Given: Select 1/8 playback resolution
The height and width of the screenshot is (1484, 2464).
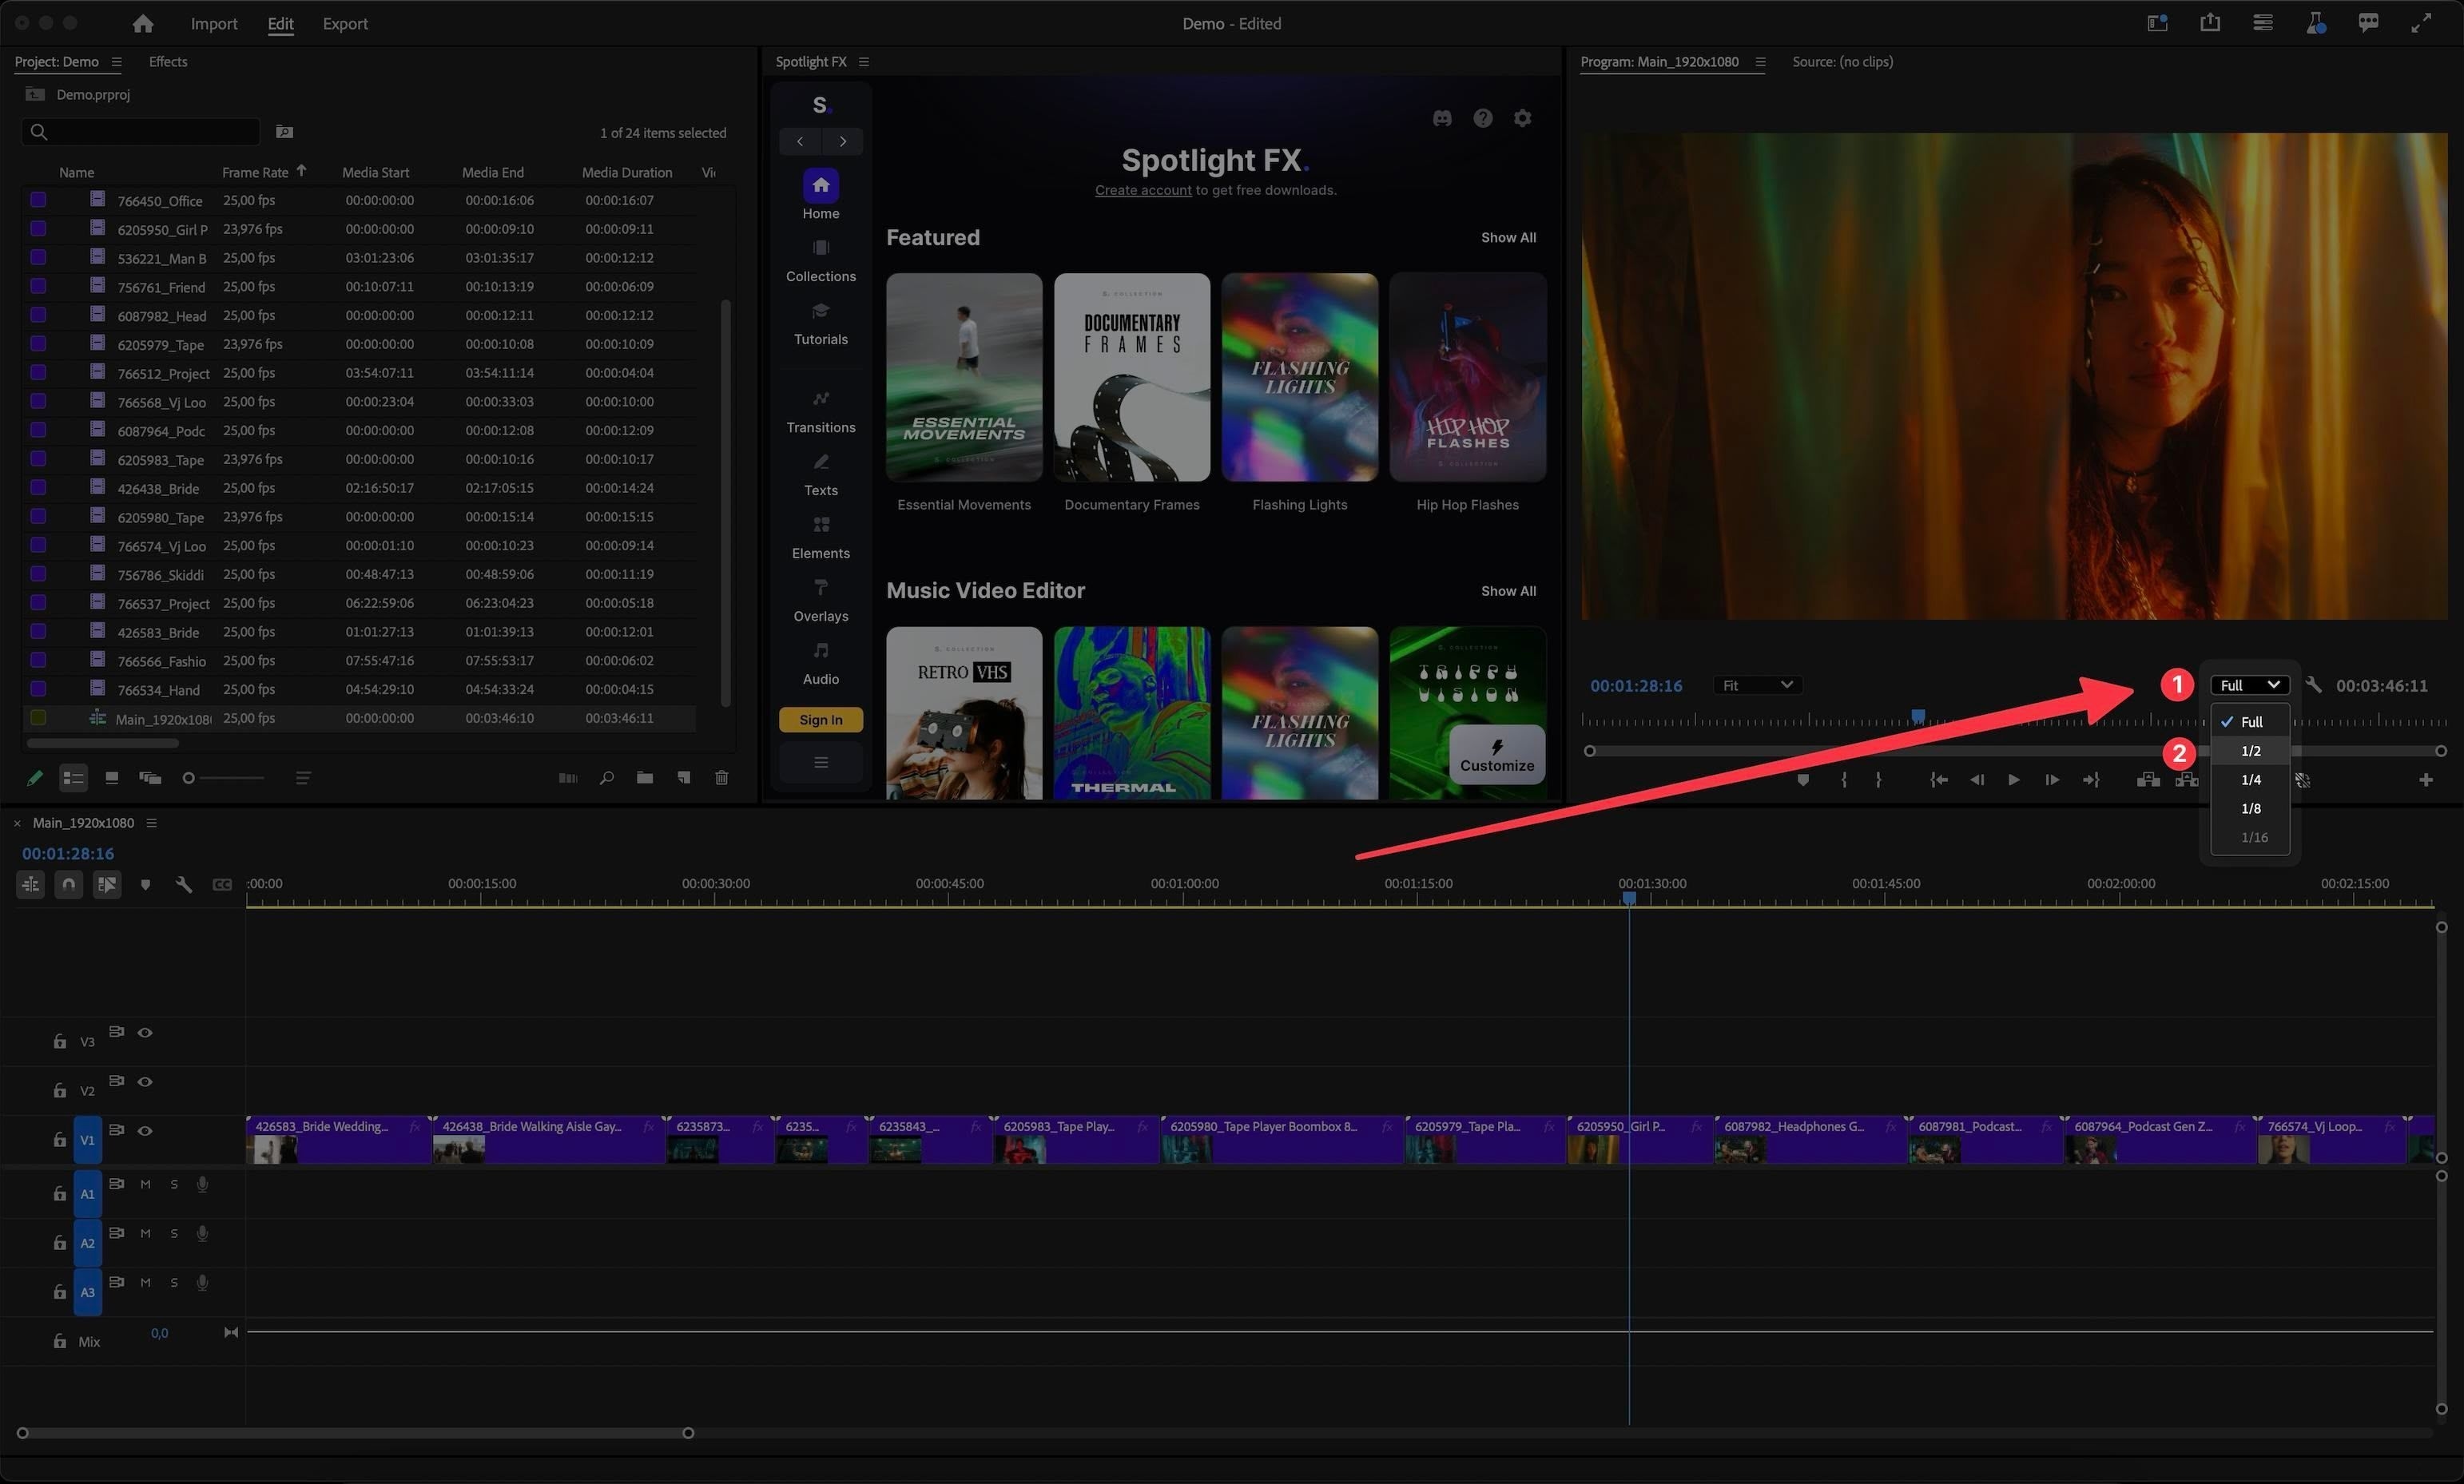Looking at the screenshot, I should [2249, 808].
